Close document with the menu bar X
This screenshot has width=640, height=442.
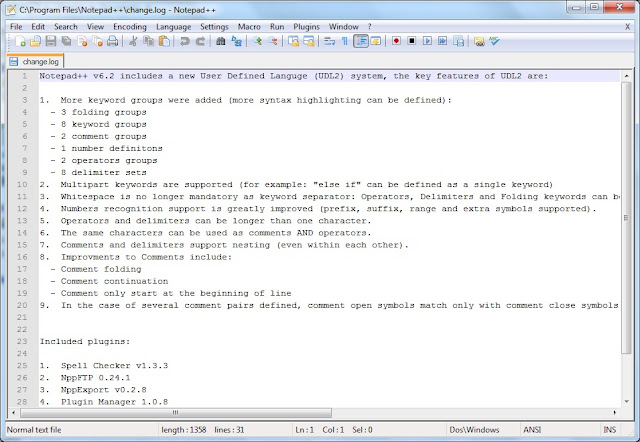coord(627,27)
